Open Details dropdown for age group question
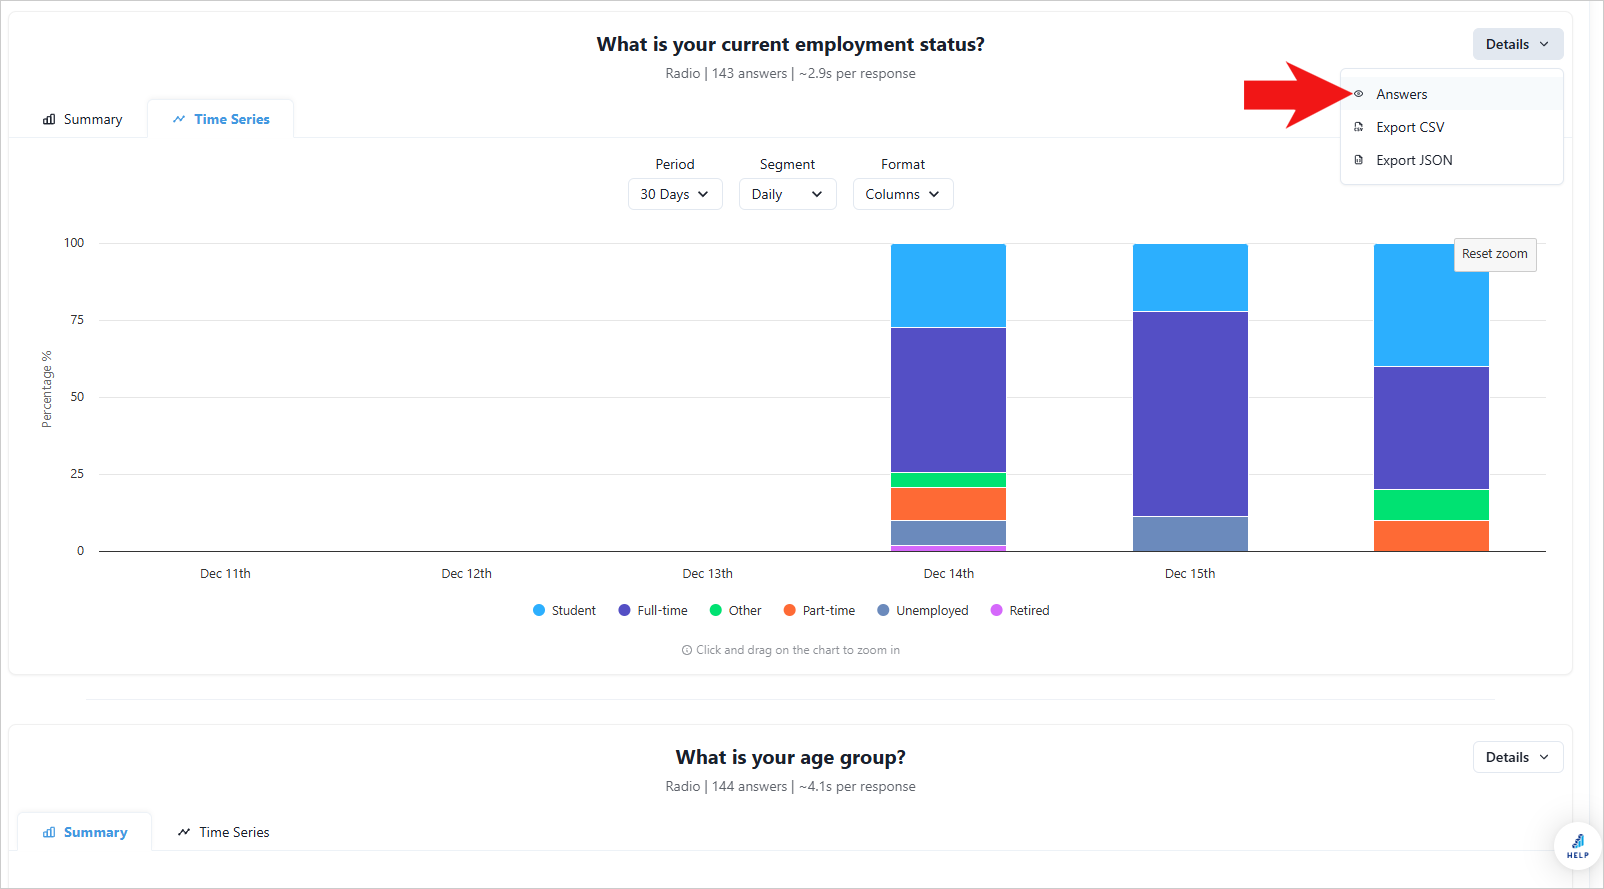1604x889 pixels. click(x=1517, y=757)
